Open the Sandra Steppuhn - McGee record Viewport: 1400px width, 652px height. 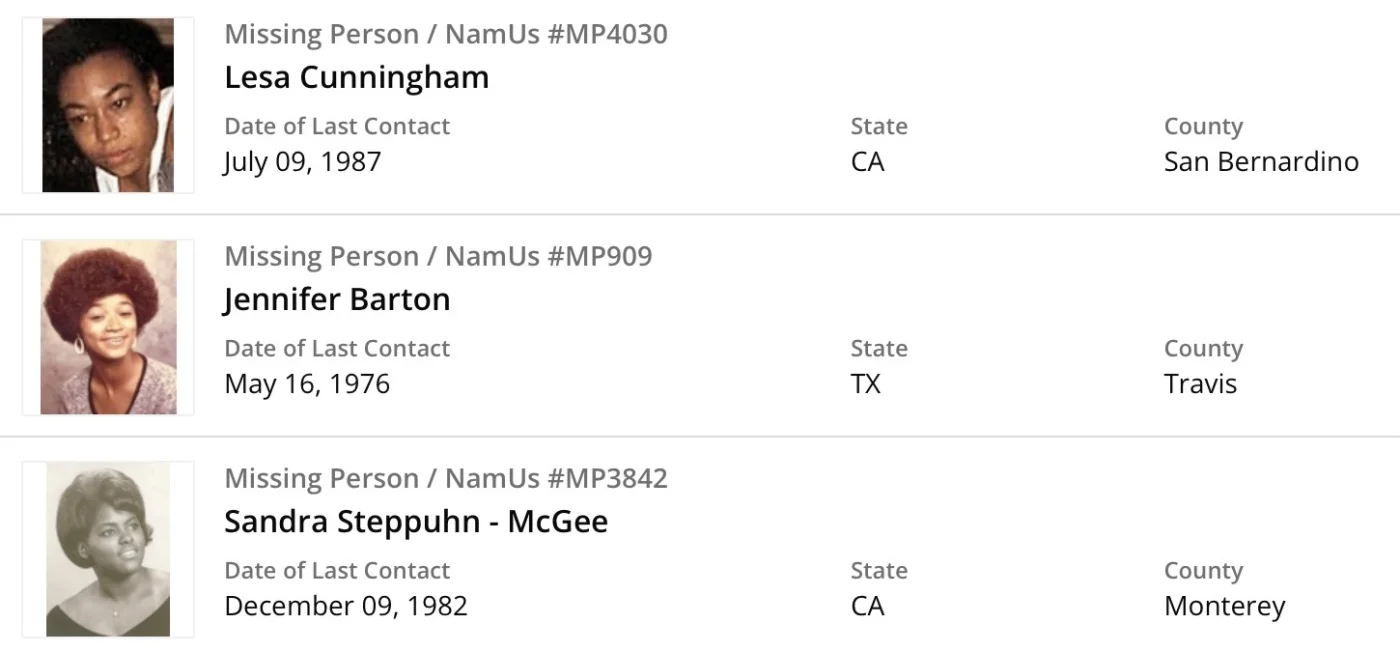(x=416, y=521)
